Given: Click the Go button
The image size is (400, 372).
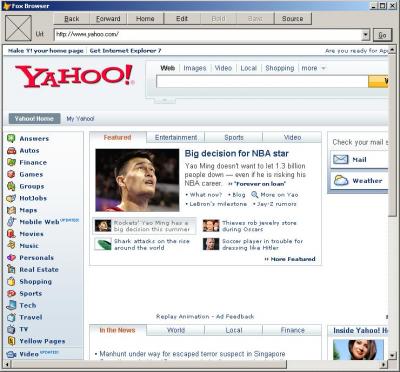Looking at the screenshot, I should coord(382,35).
